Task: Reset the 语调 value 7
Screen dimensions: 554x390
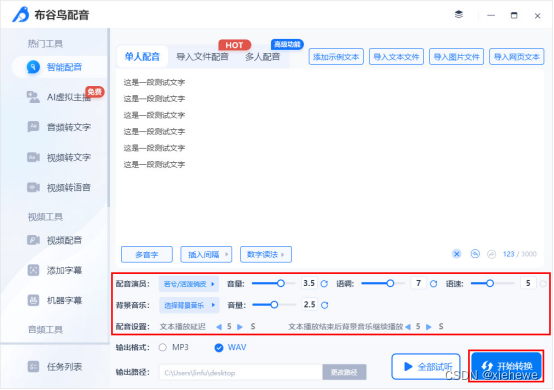Action: click(x=434, y=283)
